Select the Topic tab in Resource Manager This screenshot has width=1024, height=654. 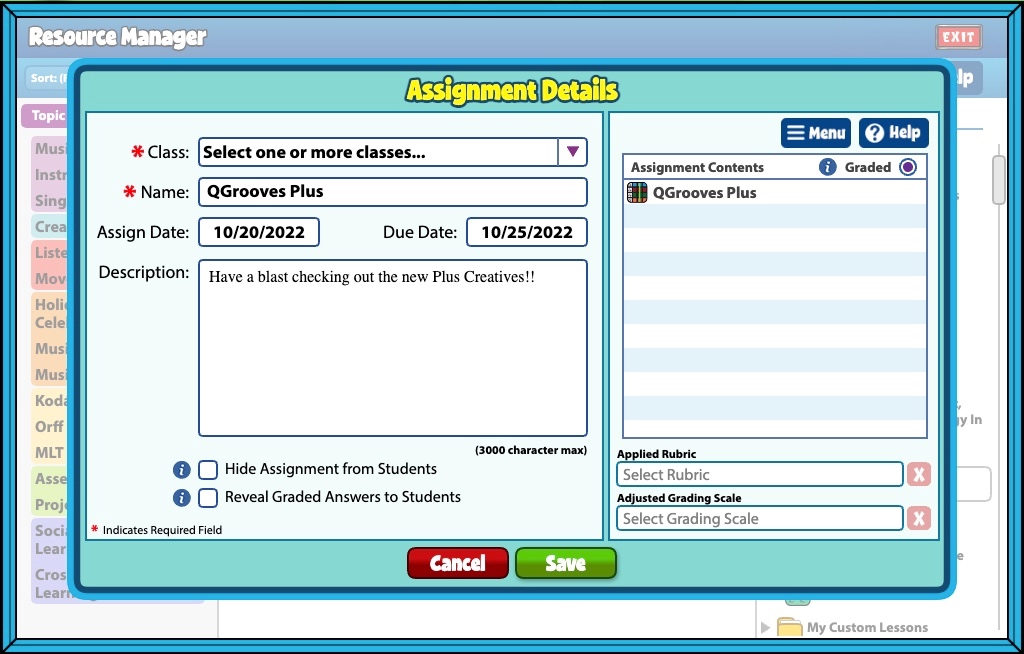(x=46, y=116)
